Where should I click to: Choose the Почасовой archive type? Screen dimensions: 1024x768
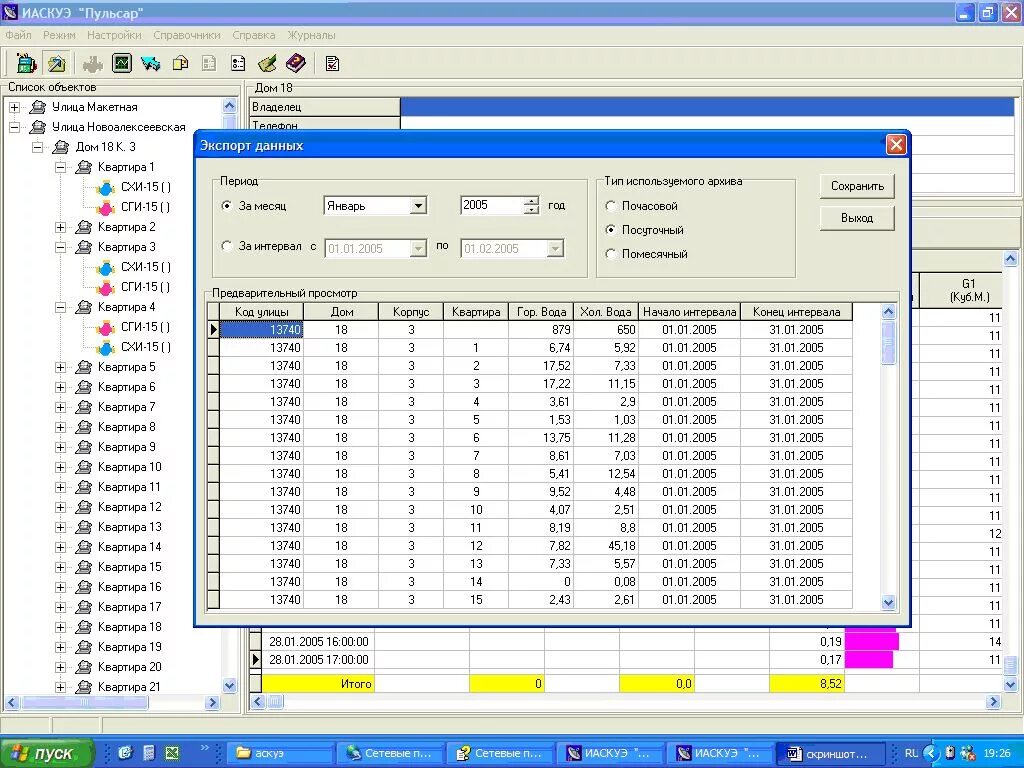pos(611,206)
